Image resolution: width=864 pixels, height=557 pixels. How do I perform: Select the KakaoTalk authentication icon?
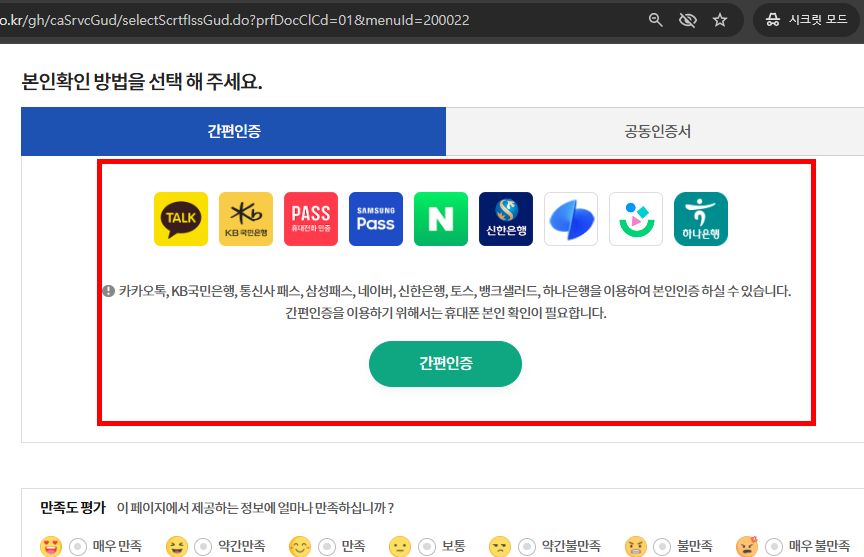click(x=181, y=219)
